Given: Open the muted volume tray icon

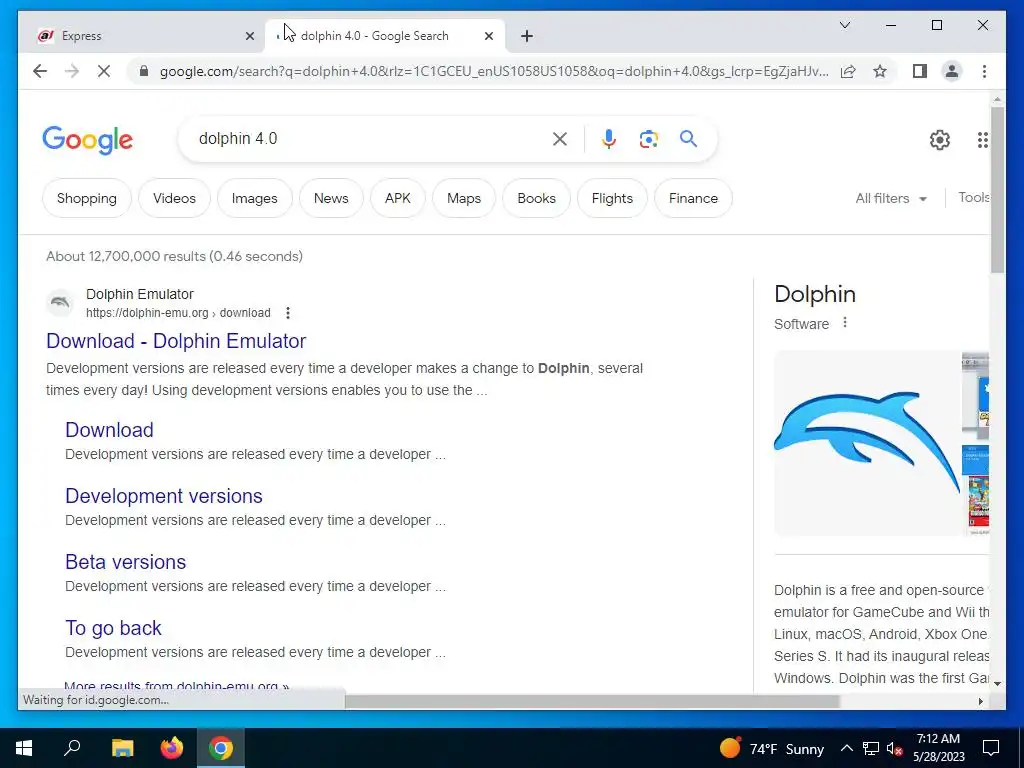Looking at the screenshot, I should pyautogui.click(x=895, y=748).
